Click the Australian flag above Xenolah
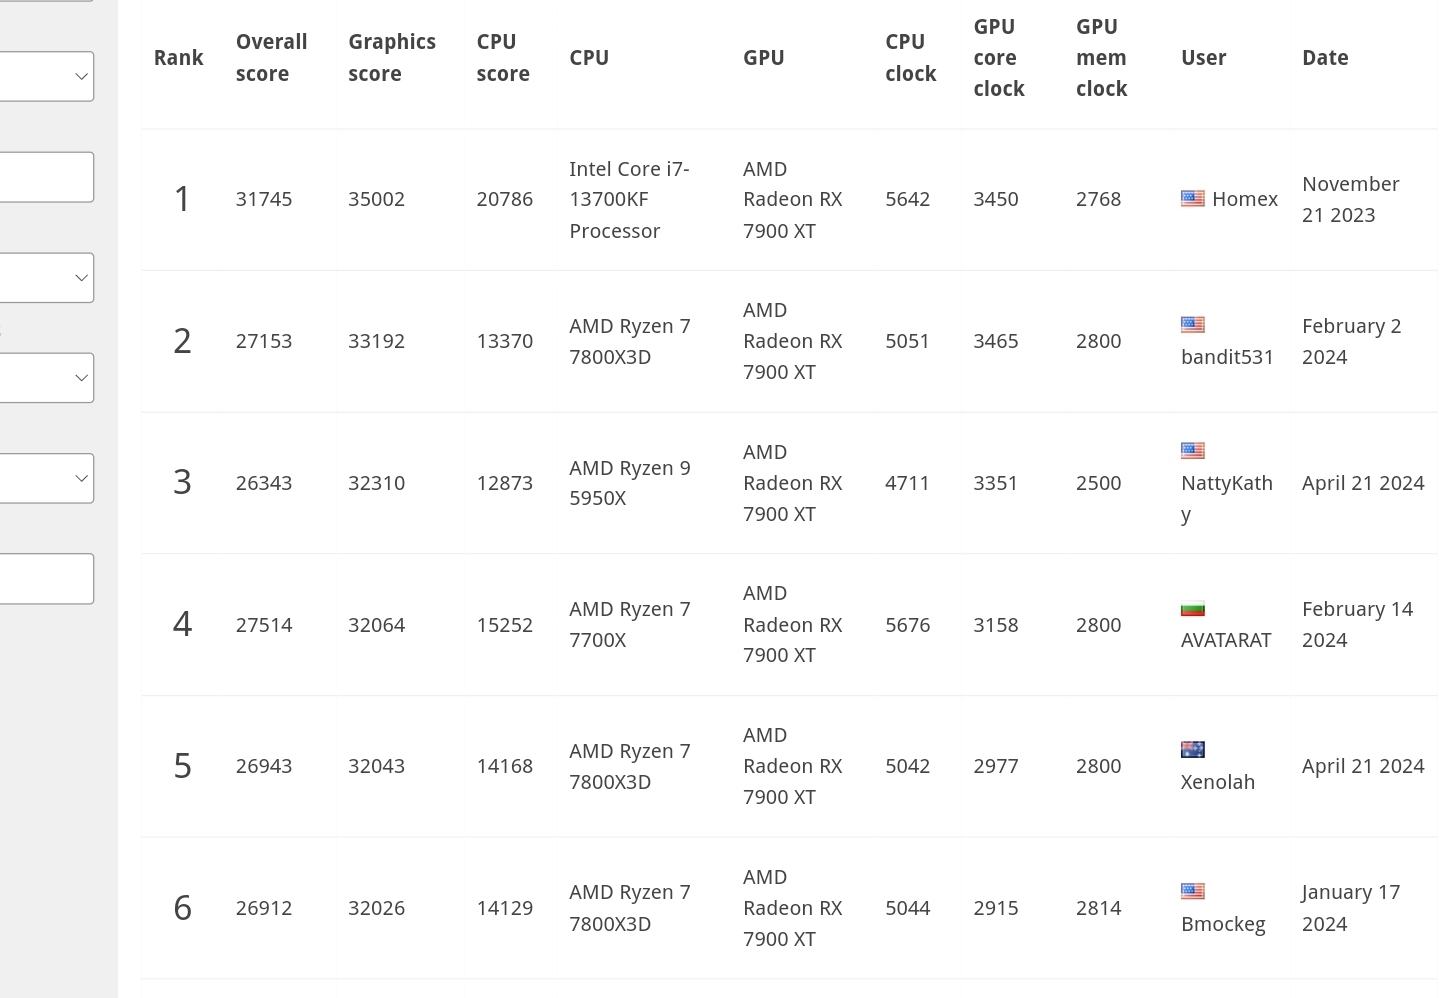Viewport: 1440px width, 998px height. click(x=1192, y=750)
